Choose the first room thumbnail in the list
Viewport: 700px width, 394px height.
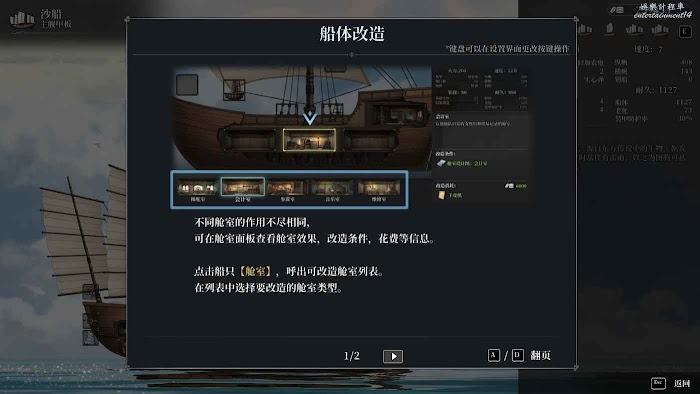198,187
